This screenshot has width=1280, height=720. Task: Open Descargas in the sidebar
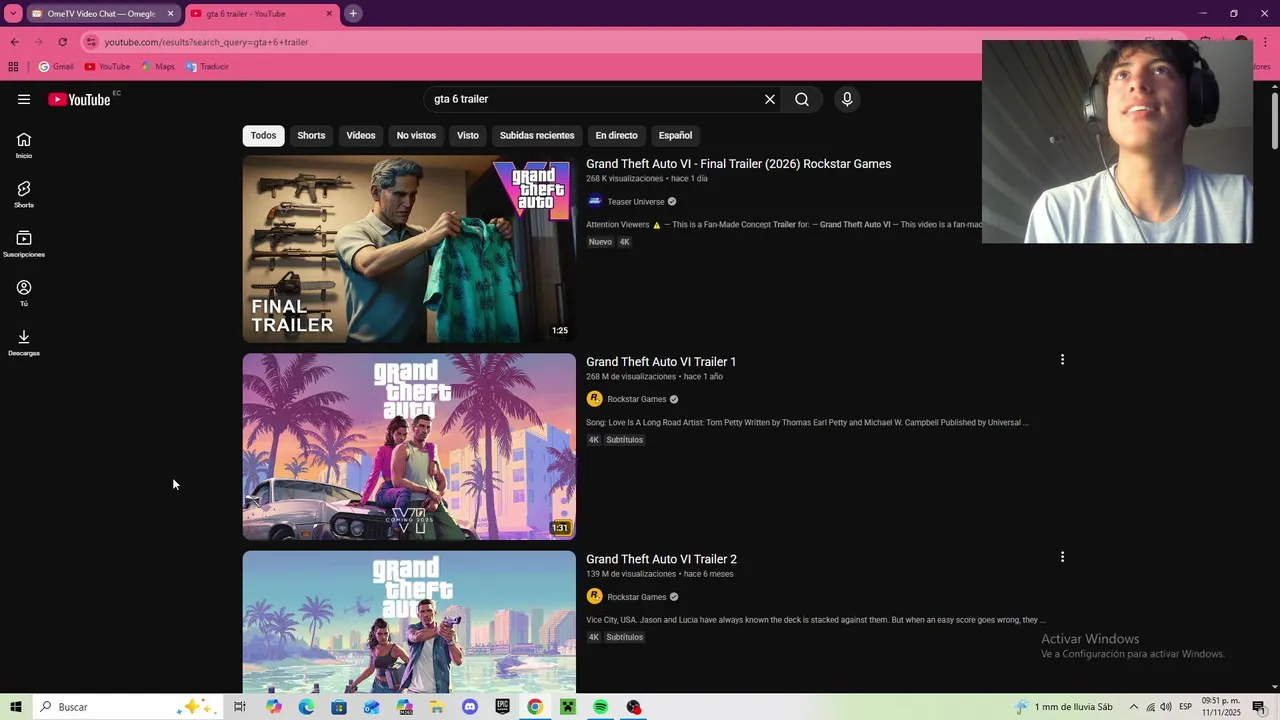pos(24,343)
